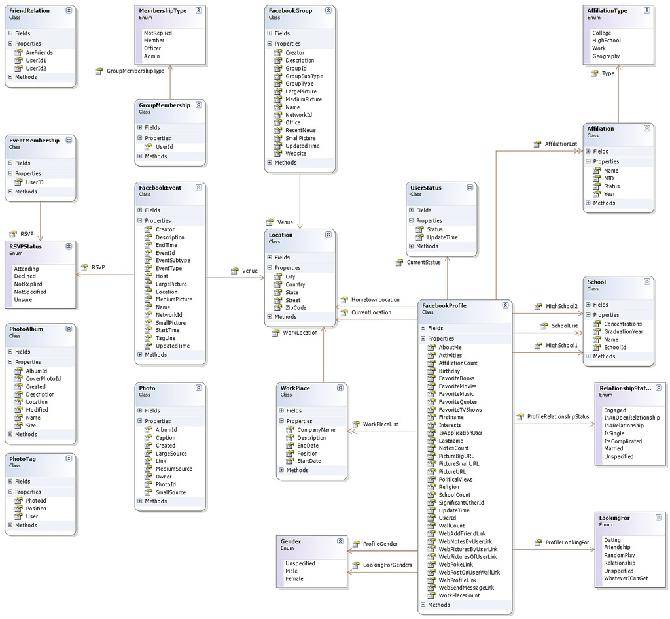Expand the Fields section in the Affiliation class

pyautogui.click(x=588, y=151)
